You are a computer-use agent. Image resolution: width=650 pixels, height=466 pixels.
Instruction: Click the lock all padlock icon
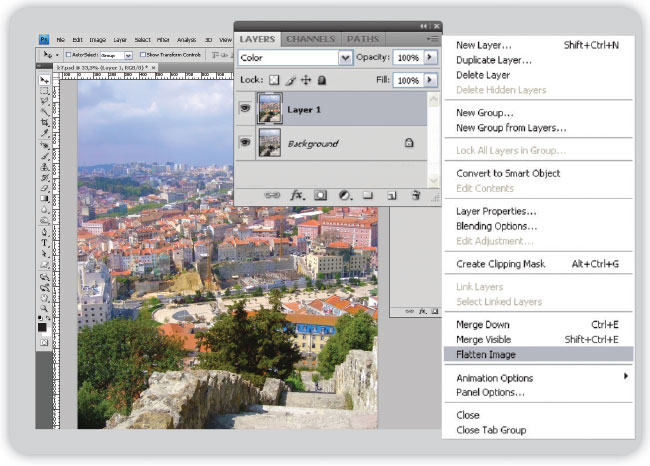pos(321,79)
